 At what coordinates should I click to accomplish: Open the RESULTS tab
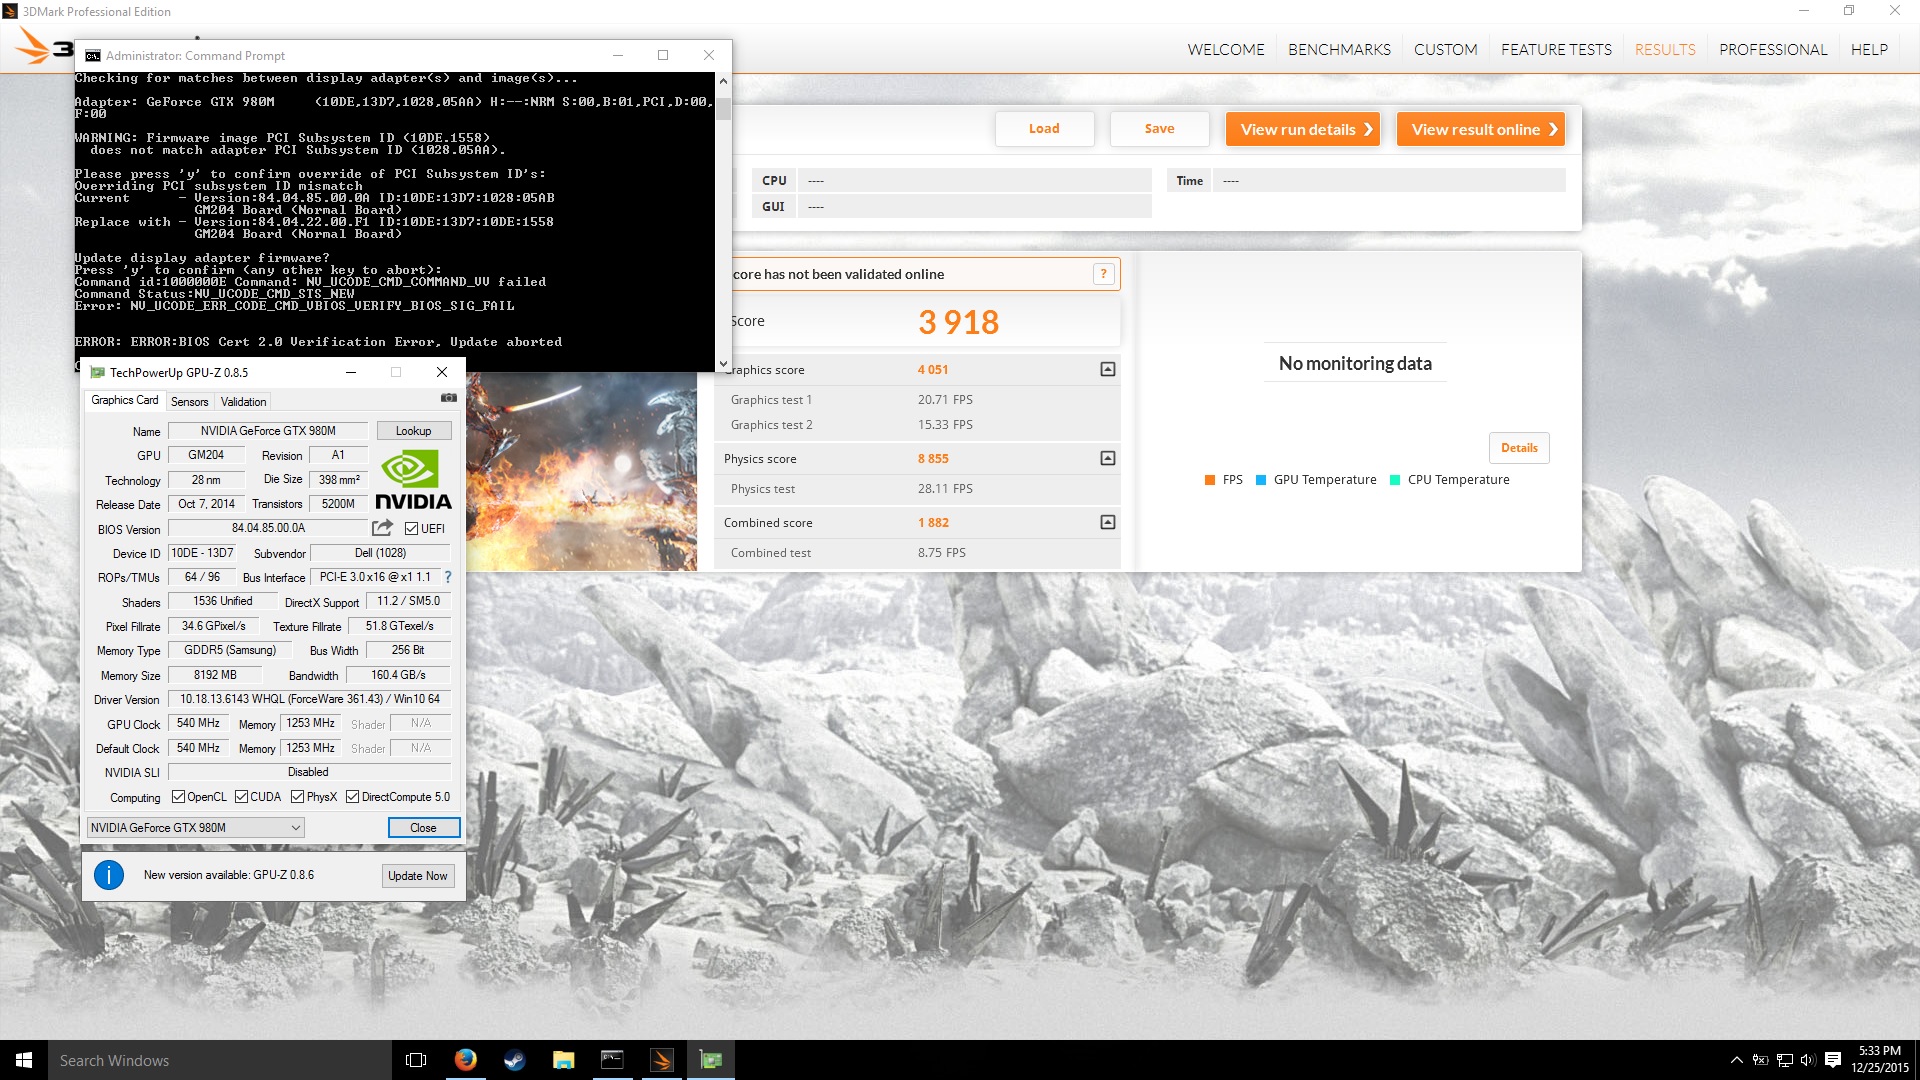(1665, 49)
